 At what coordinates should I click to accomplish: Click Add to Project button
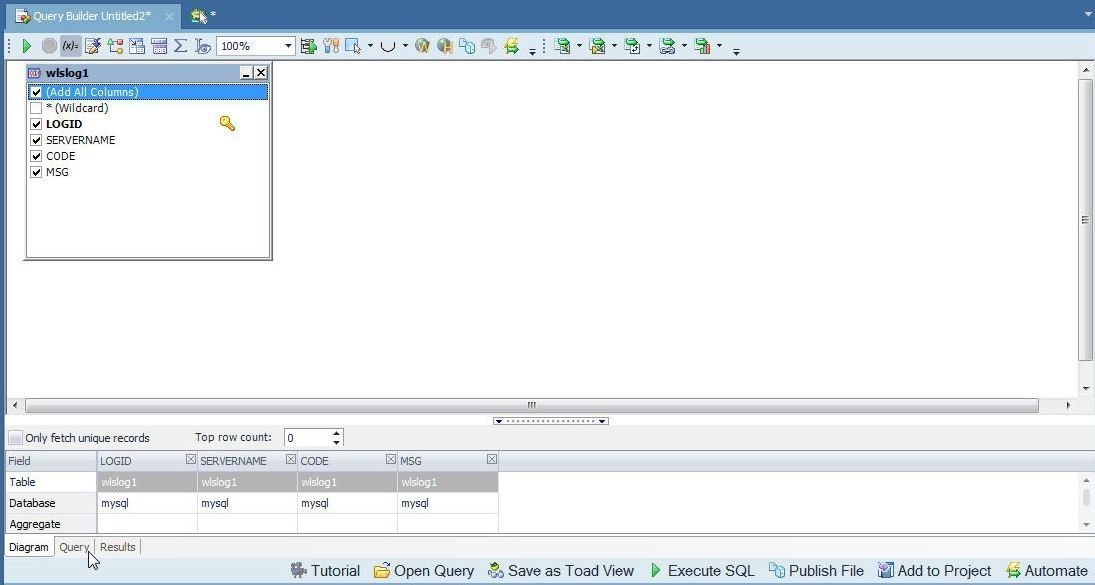tap(934, 570)
